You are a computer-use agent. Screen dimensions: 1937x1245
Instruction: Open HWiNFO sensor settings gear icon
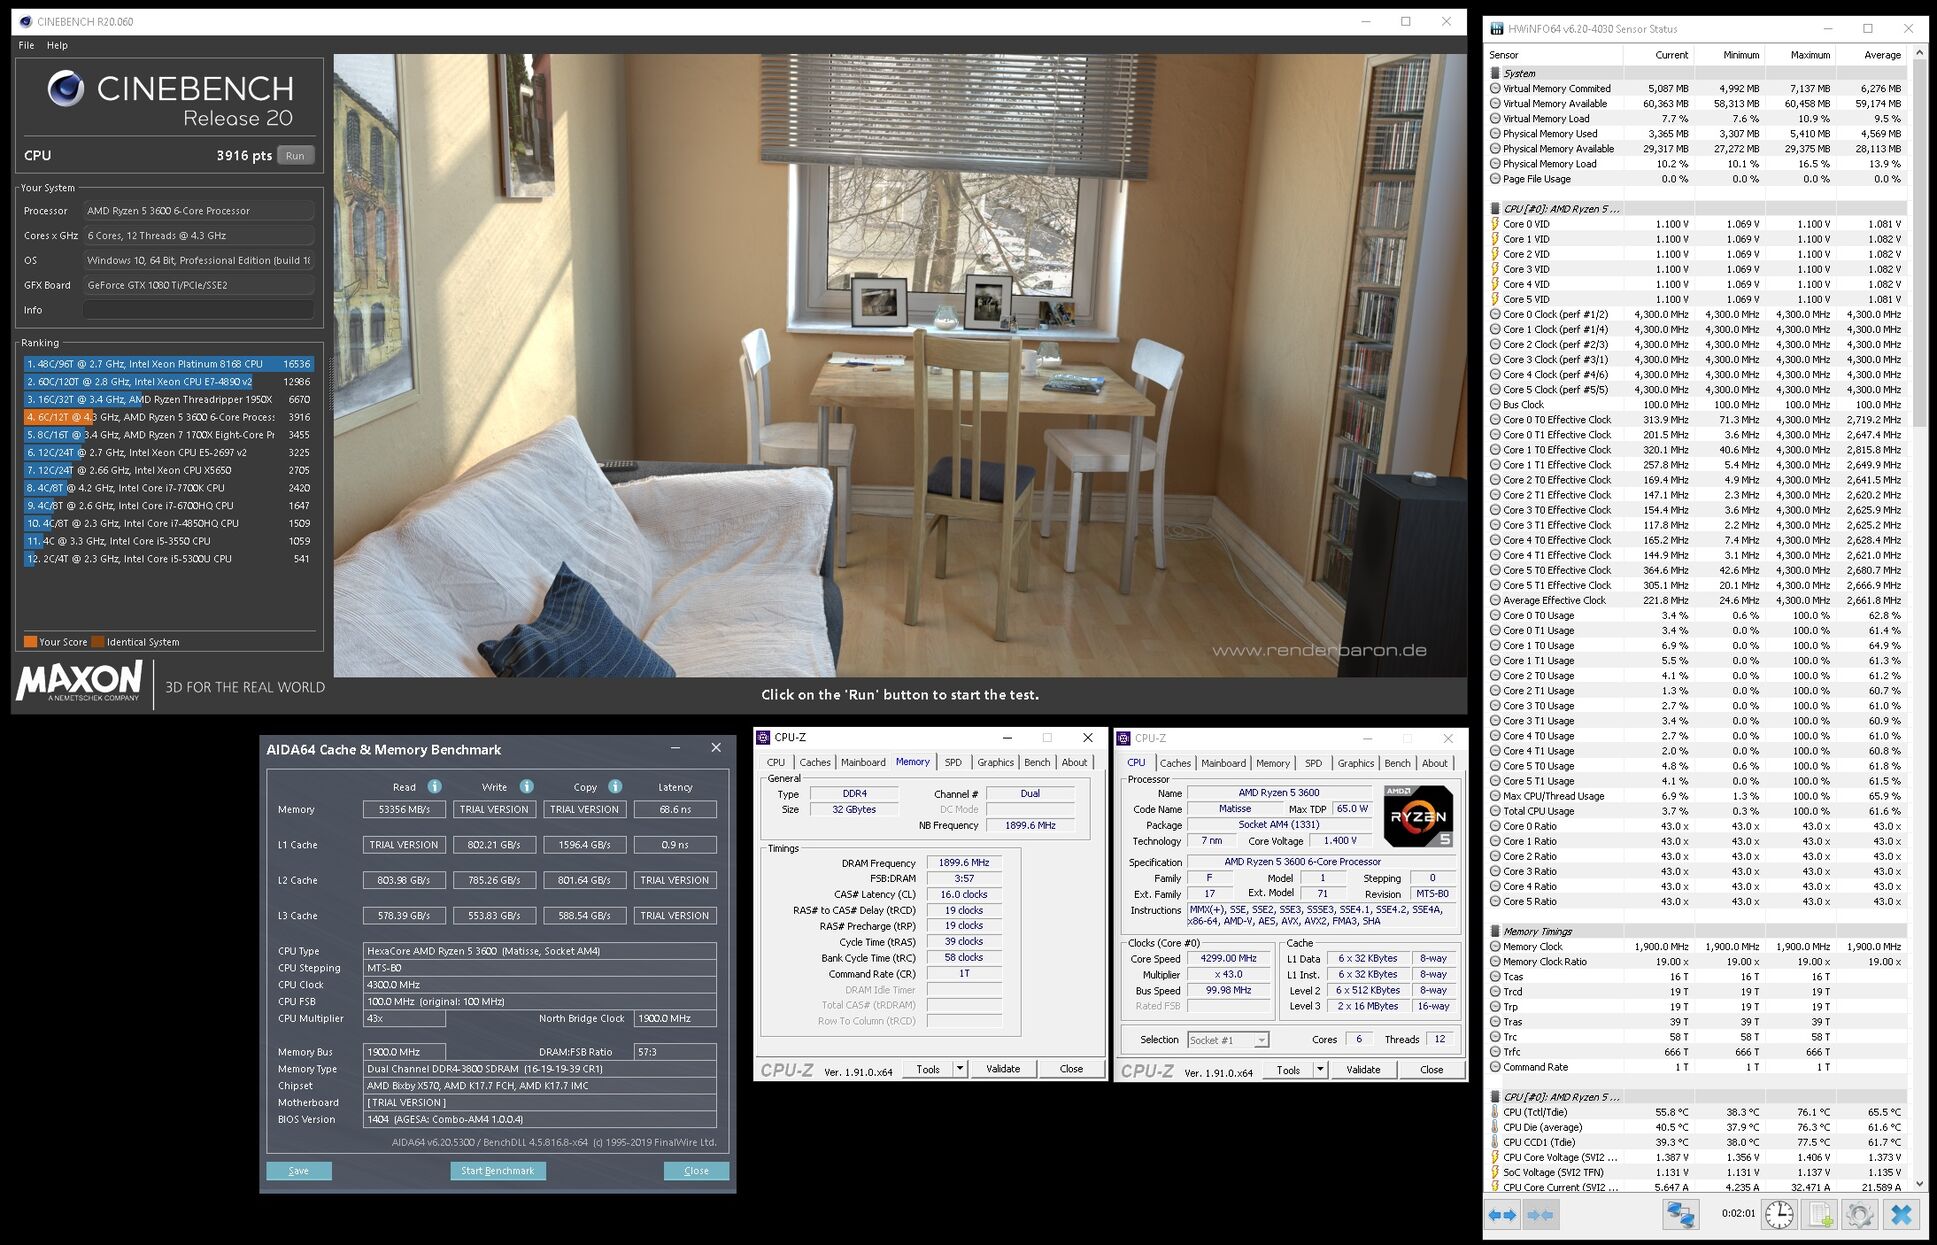pyautogui.click(x=1860, y=1214)
